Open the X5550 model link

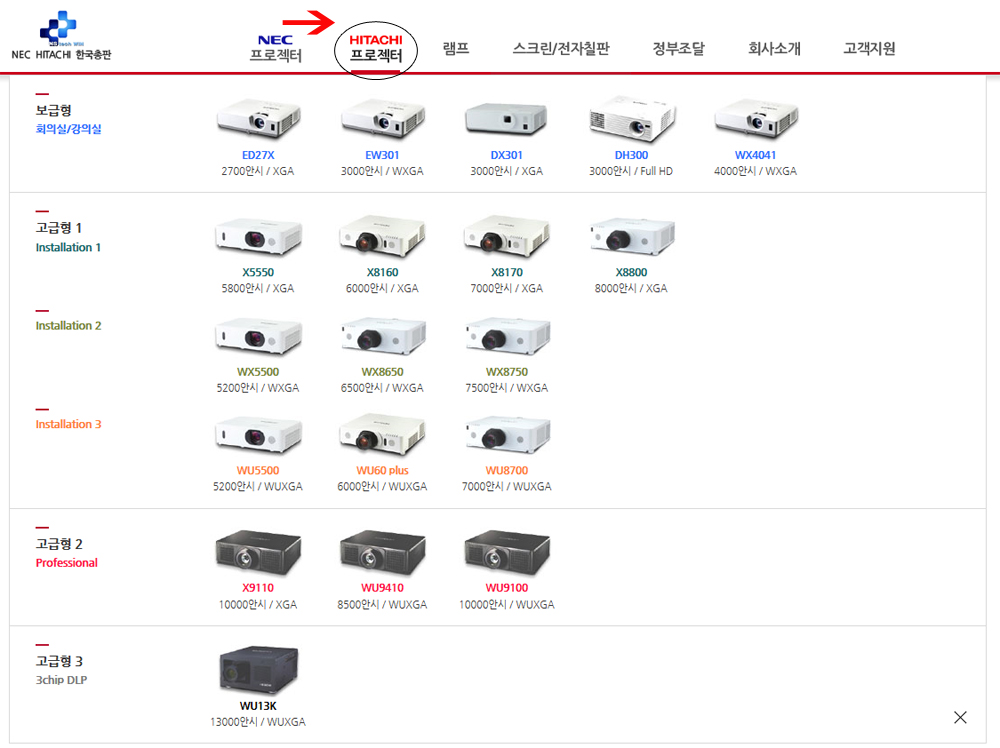point(258,272)
